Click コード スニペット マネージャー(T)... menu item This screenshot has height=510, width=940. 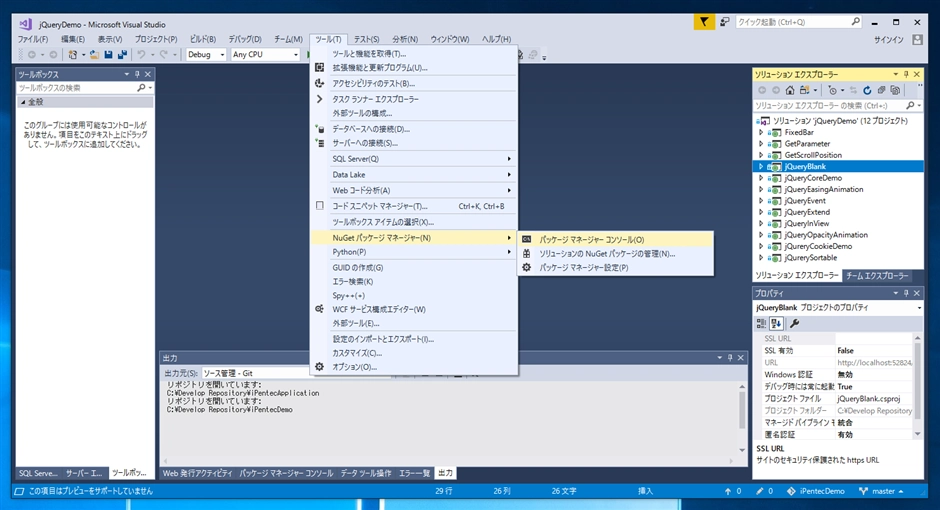pos(414,206)
